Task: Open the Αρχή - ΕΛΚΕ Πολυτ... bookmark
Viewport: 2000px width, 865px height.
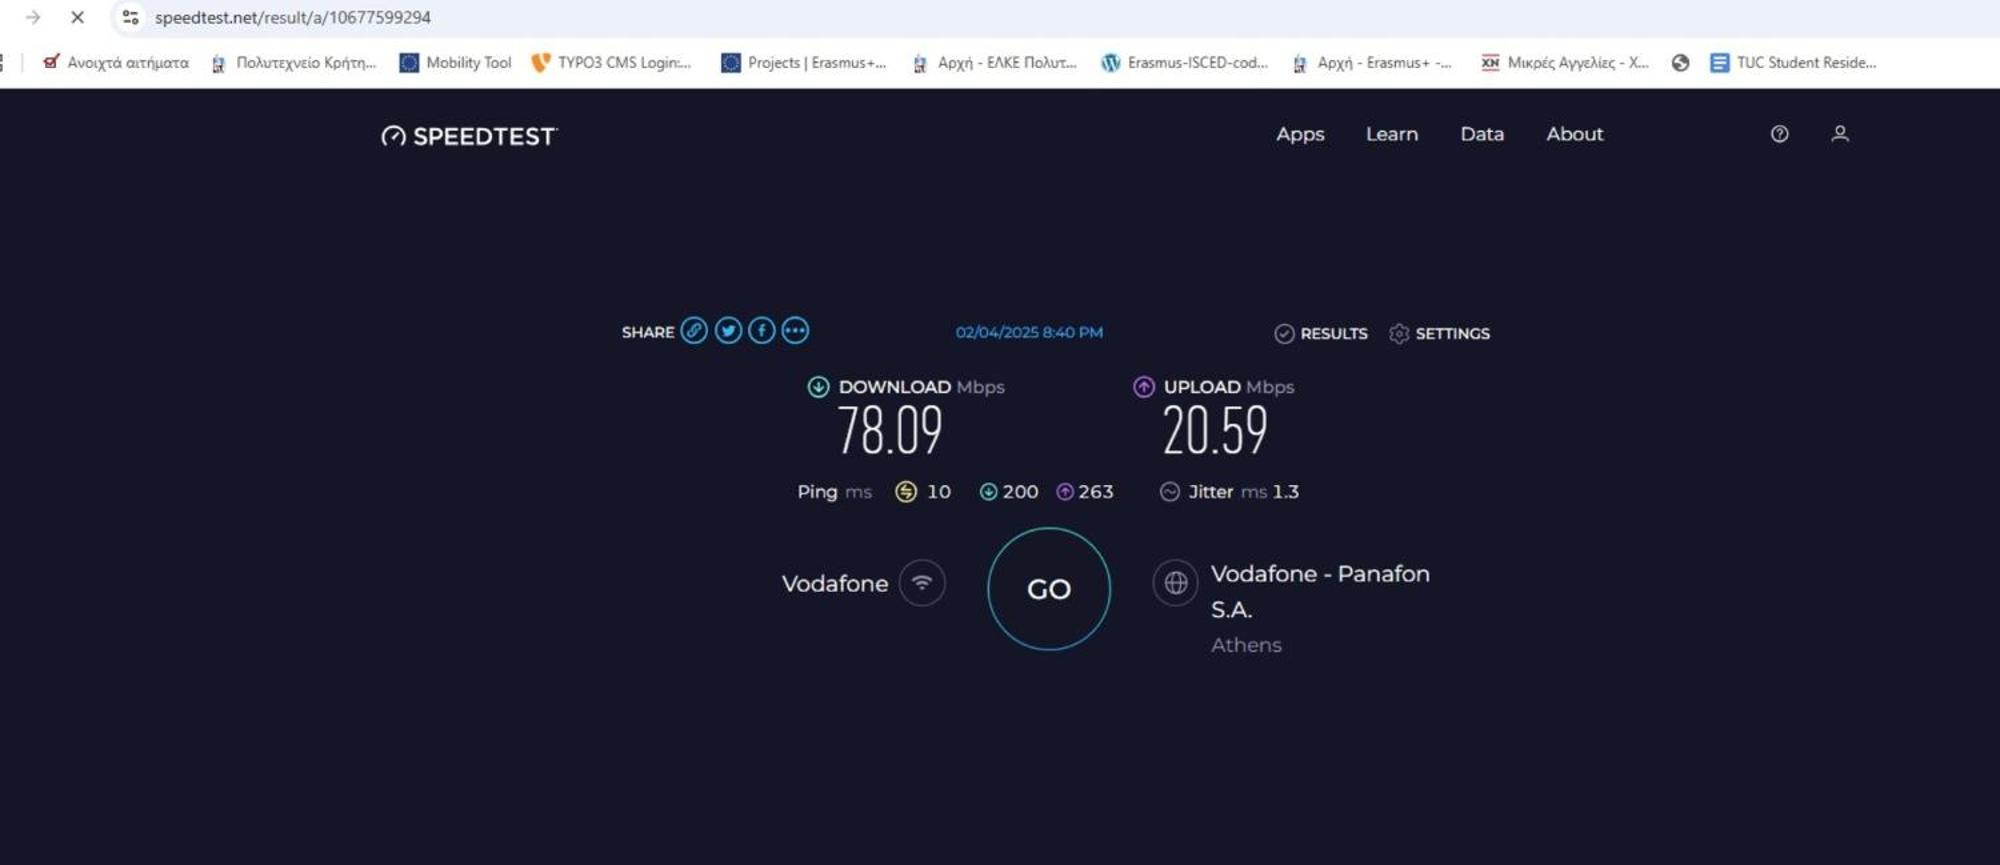Action: (x=994, y=62)
